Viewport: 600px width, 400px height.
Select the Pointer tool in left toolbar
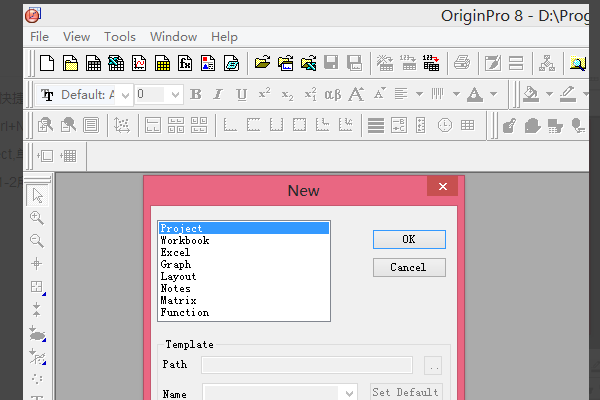click(x=37, y=195)
